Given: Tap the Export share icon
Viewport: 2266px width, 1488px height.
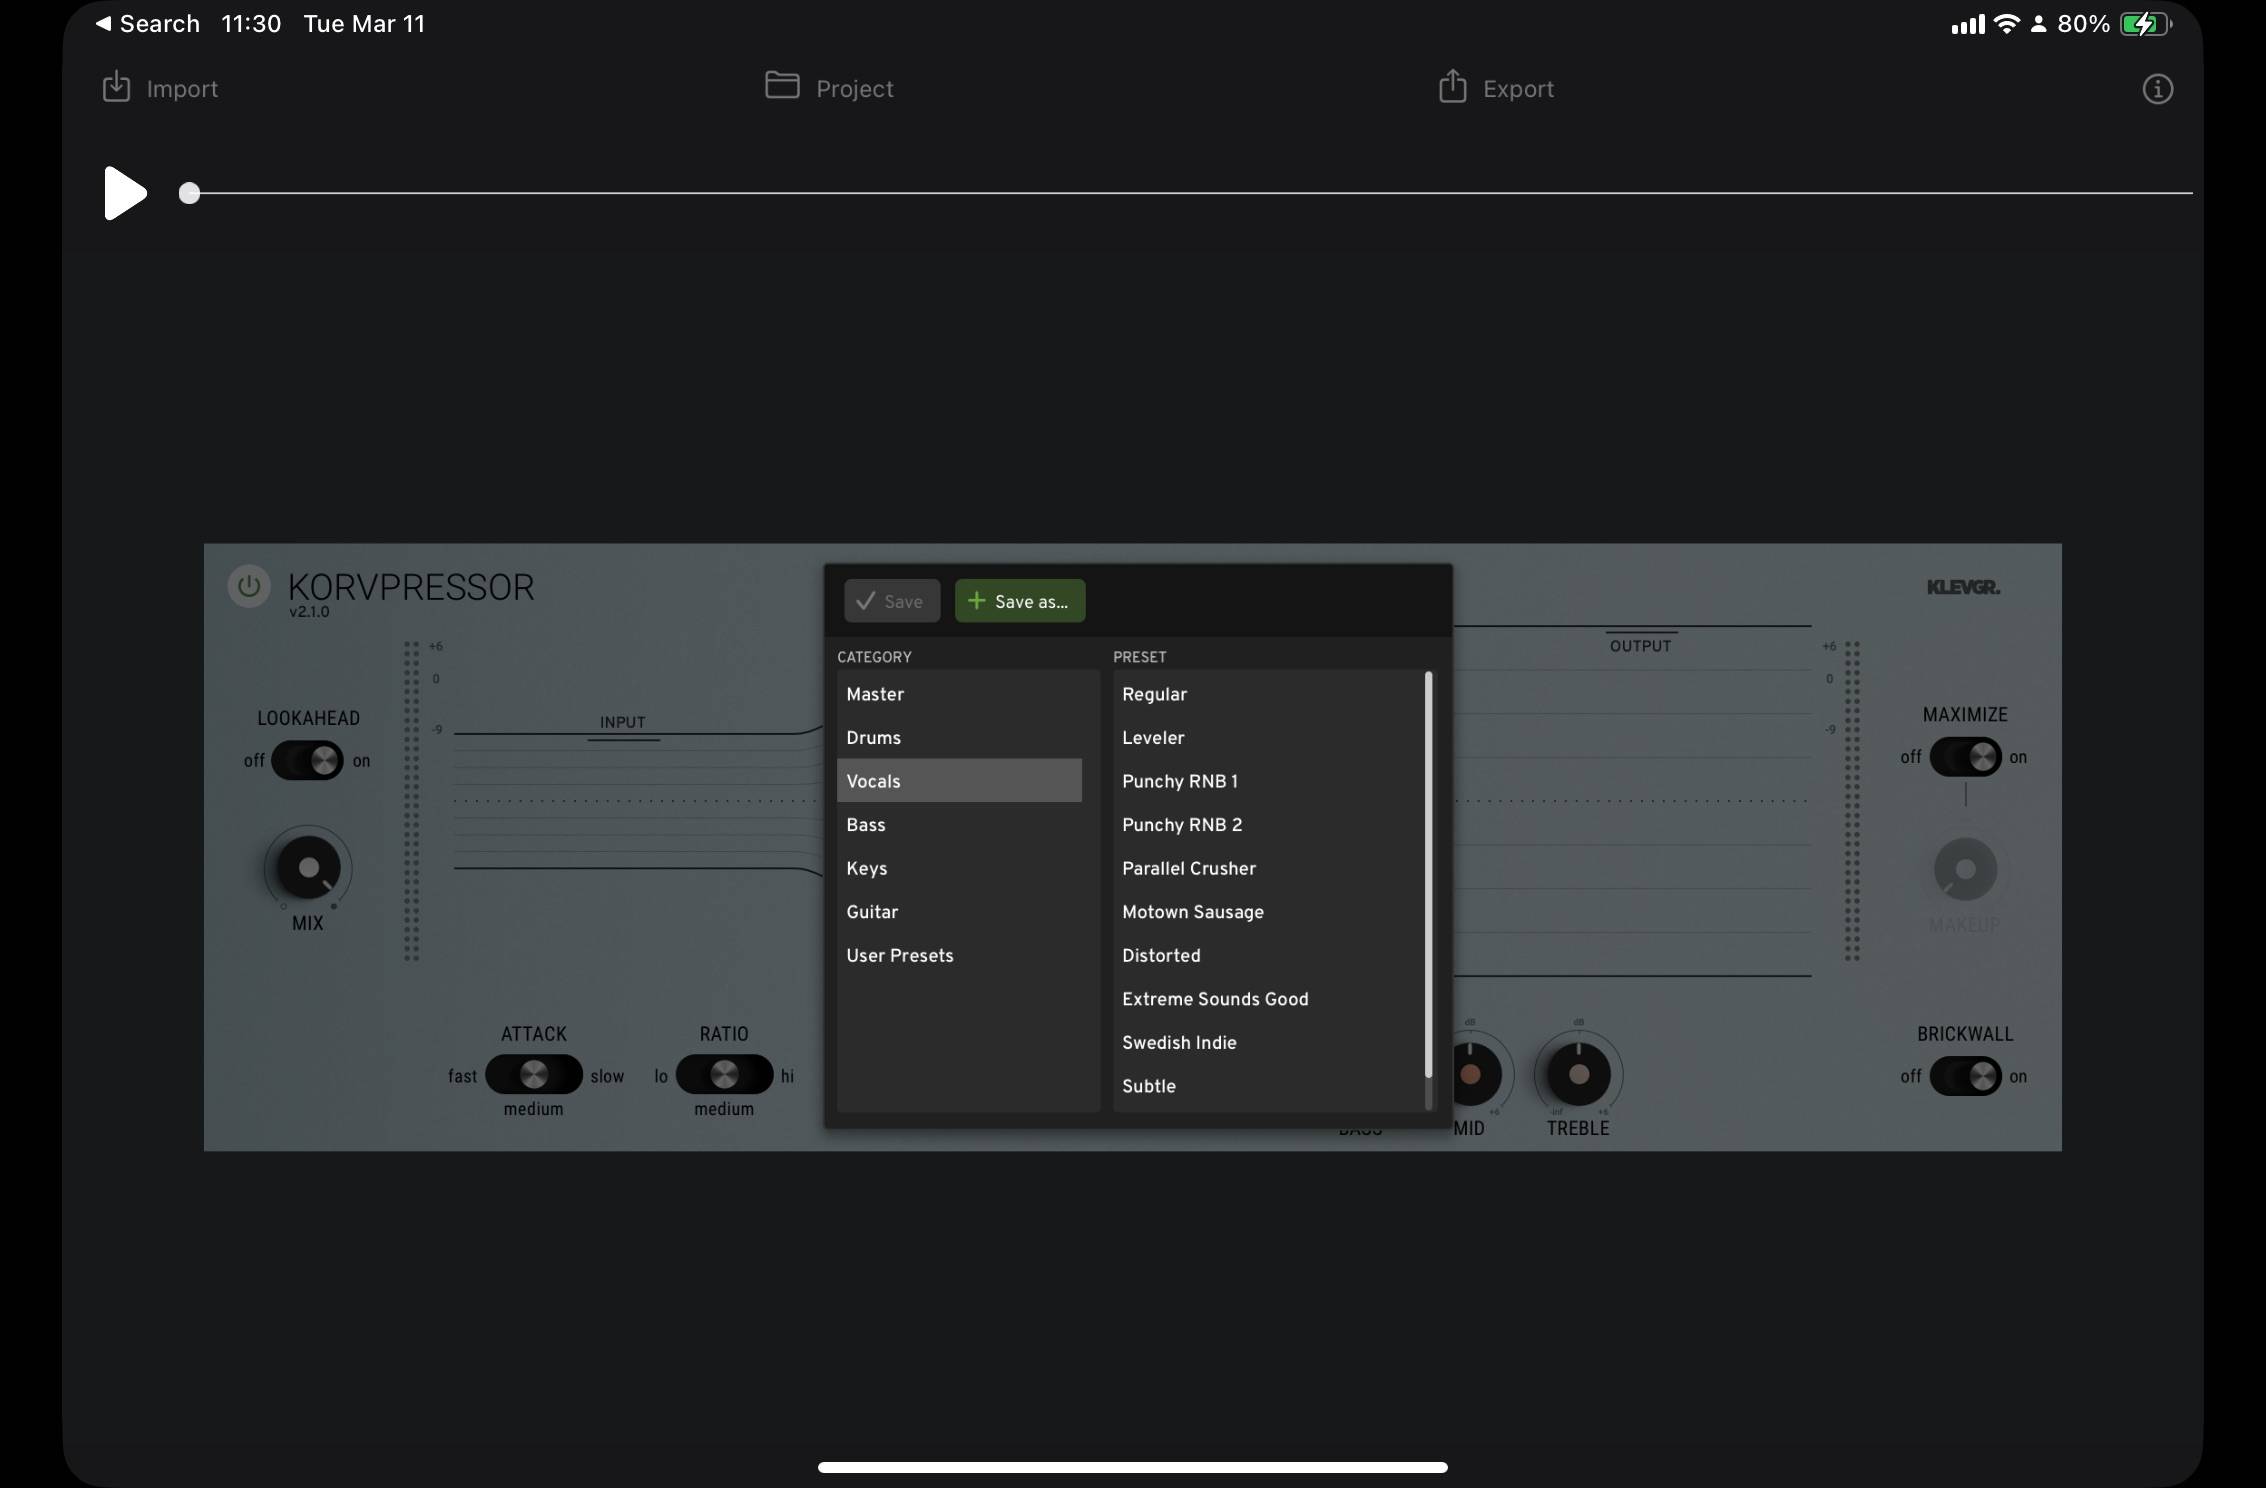Looking at the screenshot, I should click(1452, 86).
